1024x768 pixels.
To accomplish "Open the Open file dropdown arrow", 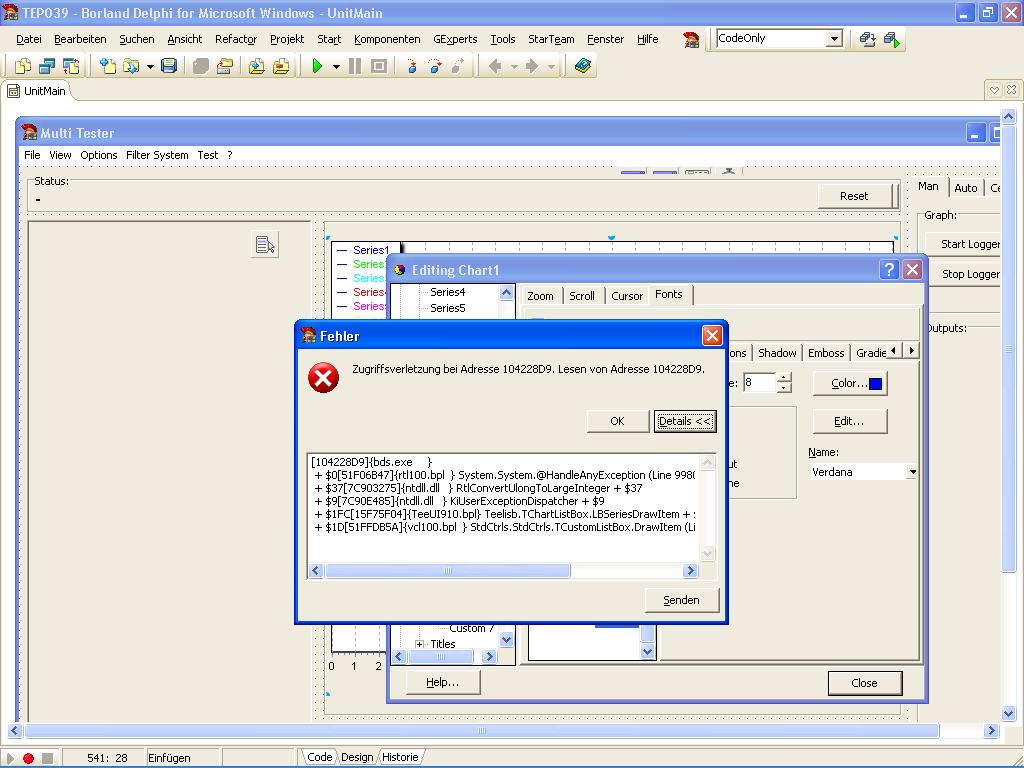I will point(150,66).
